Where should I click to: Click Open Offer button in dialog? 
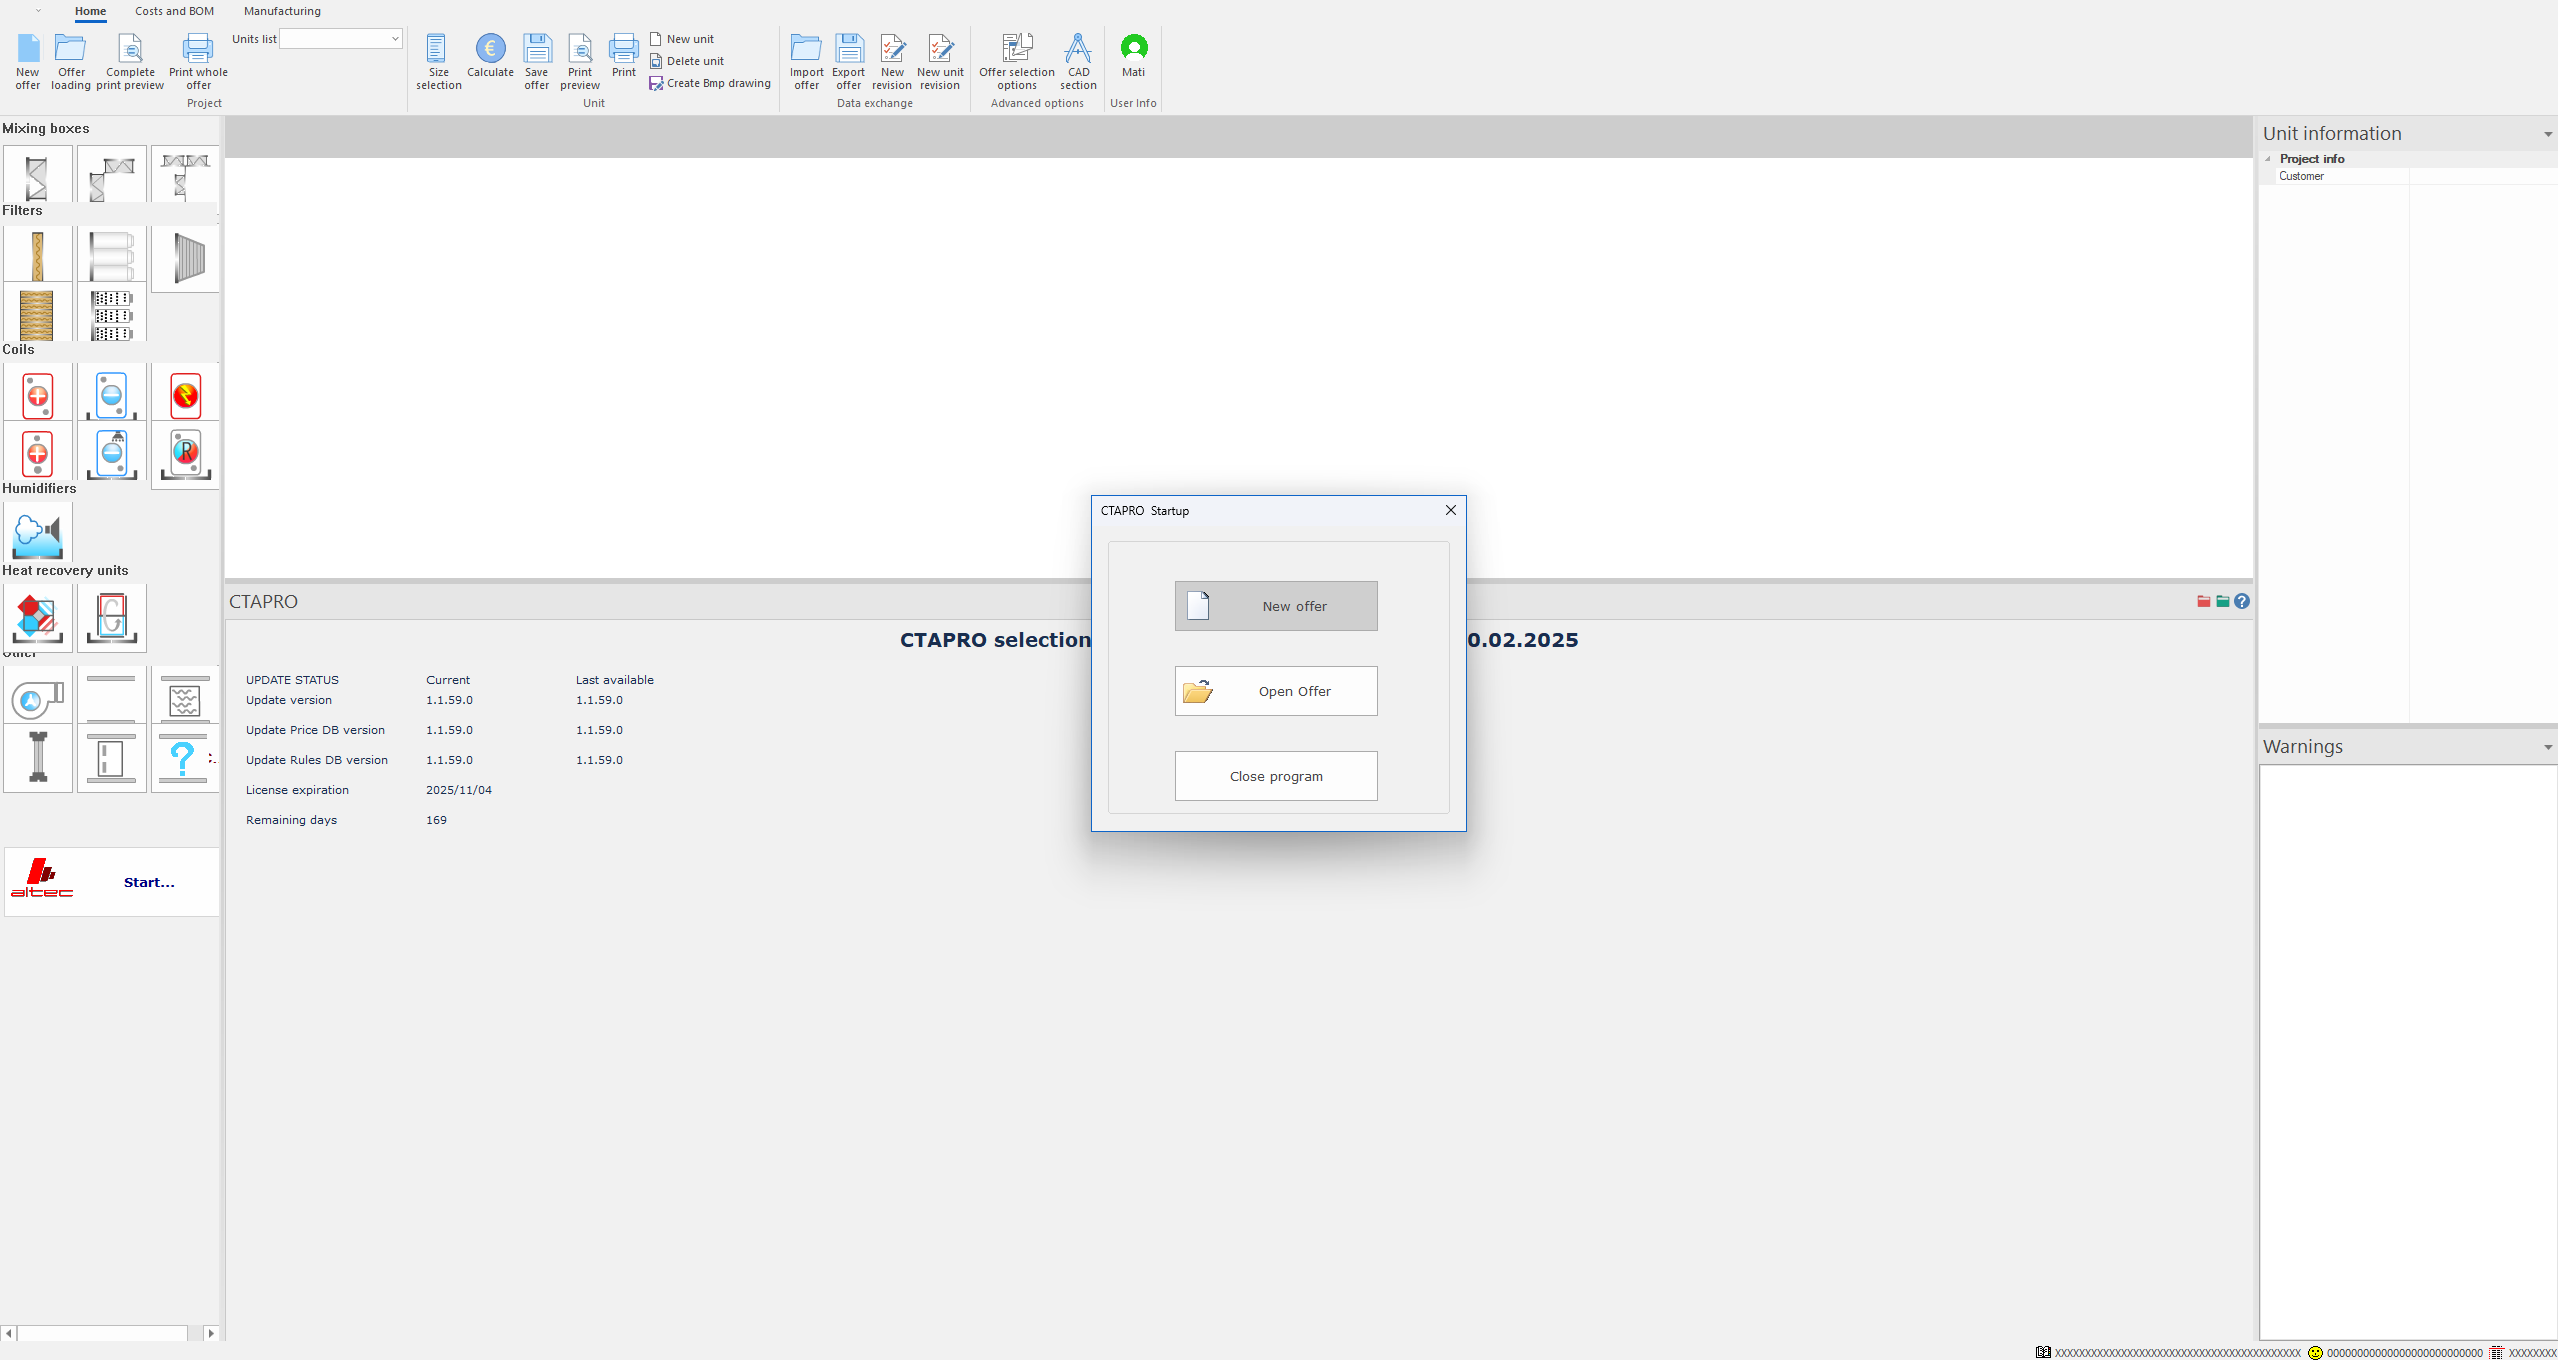[1276, 691]
